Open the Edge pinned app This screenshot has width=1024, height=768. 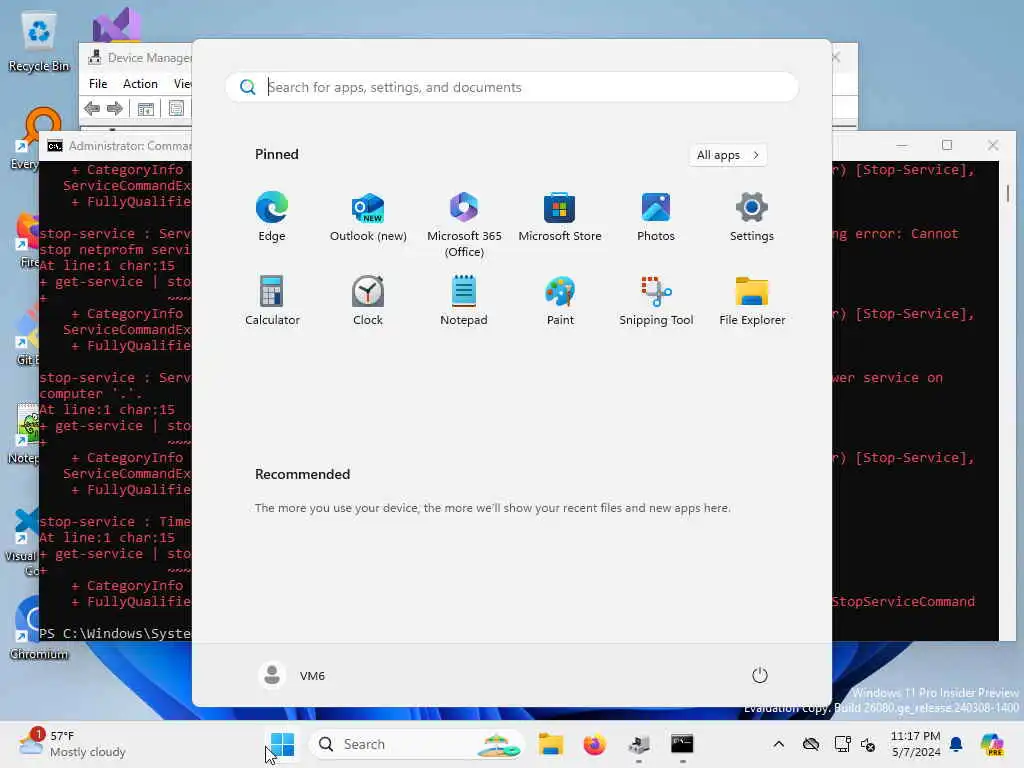[x=272, y=217]
